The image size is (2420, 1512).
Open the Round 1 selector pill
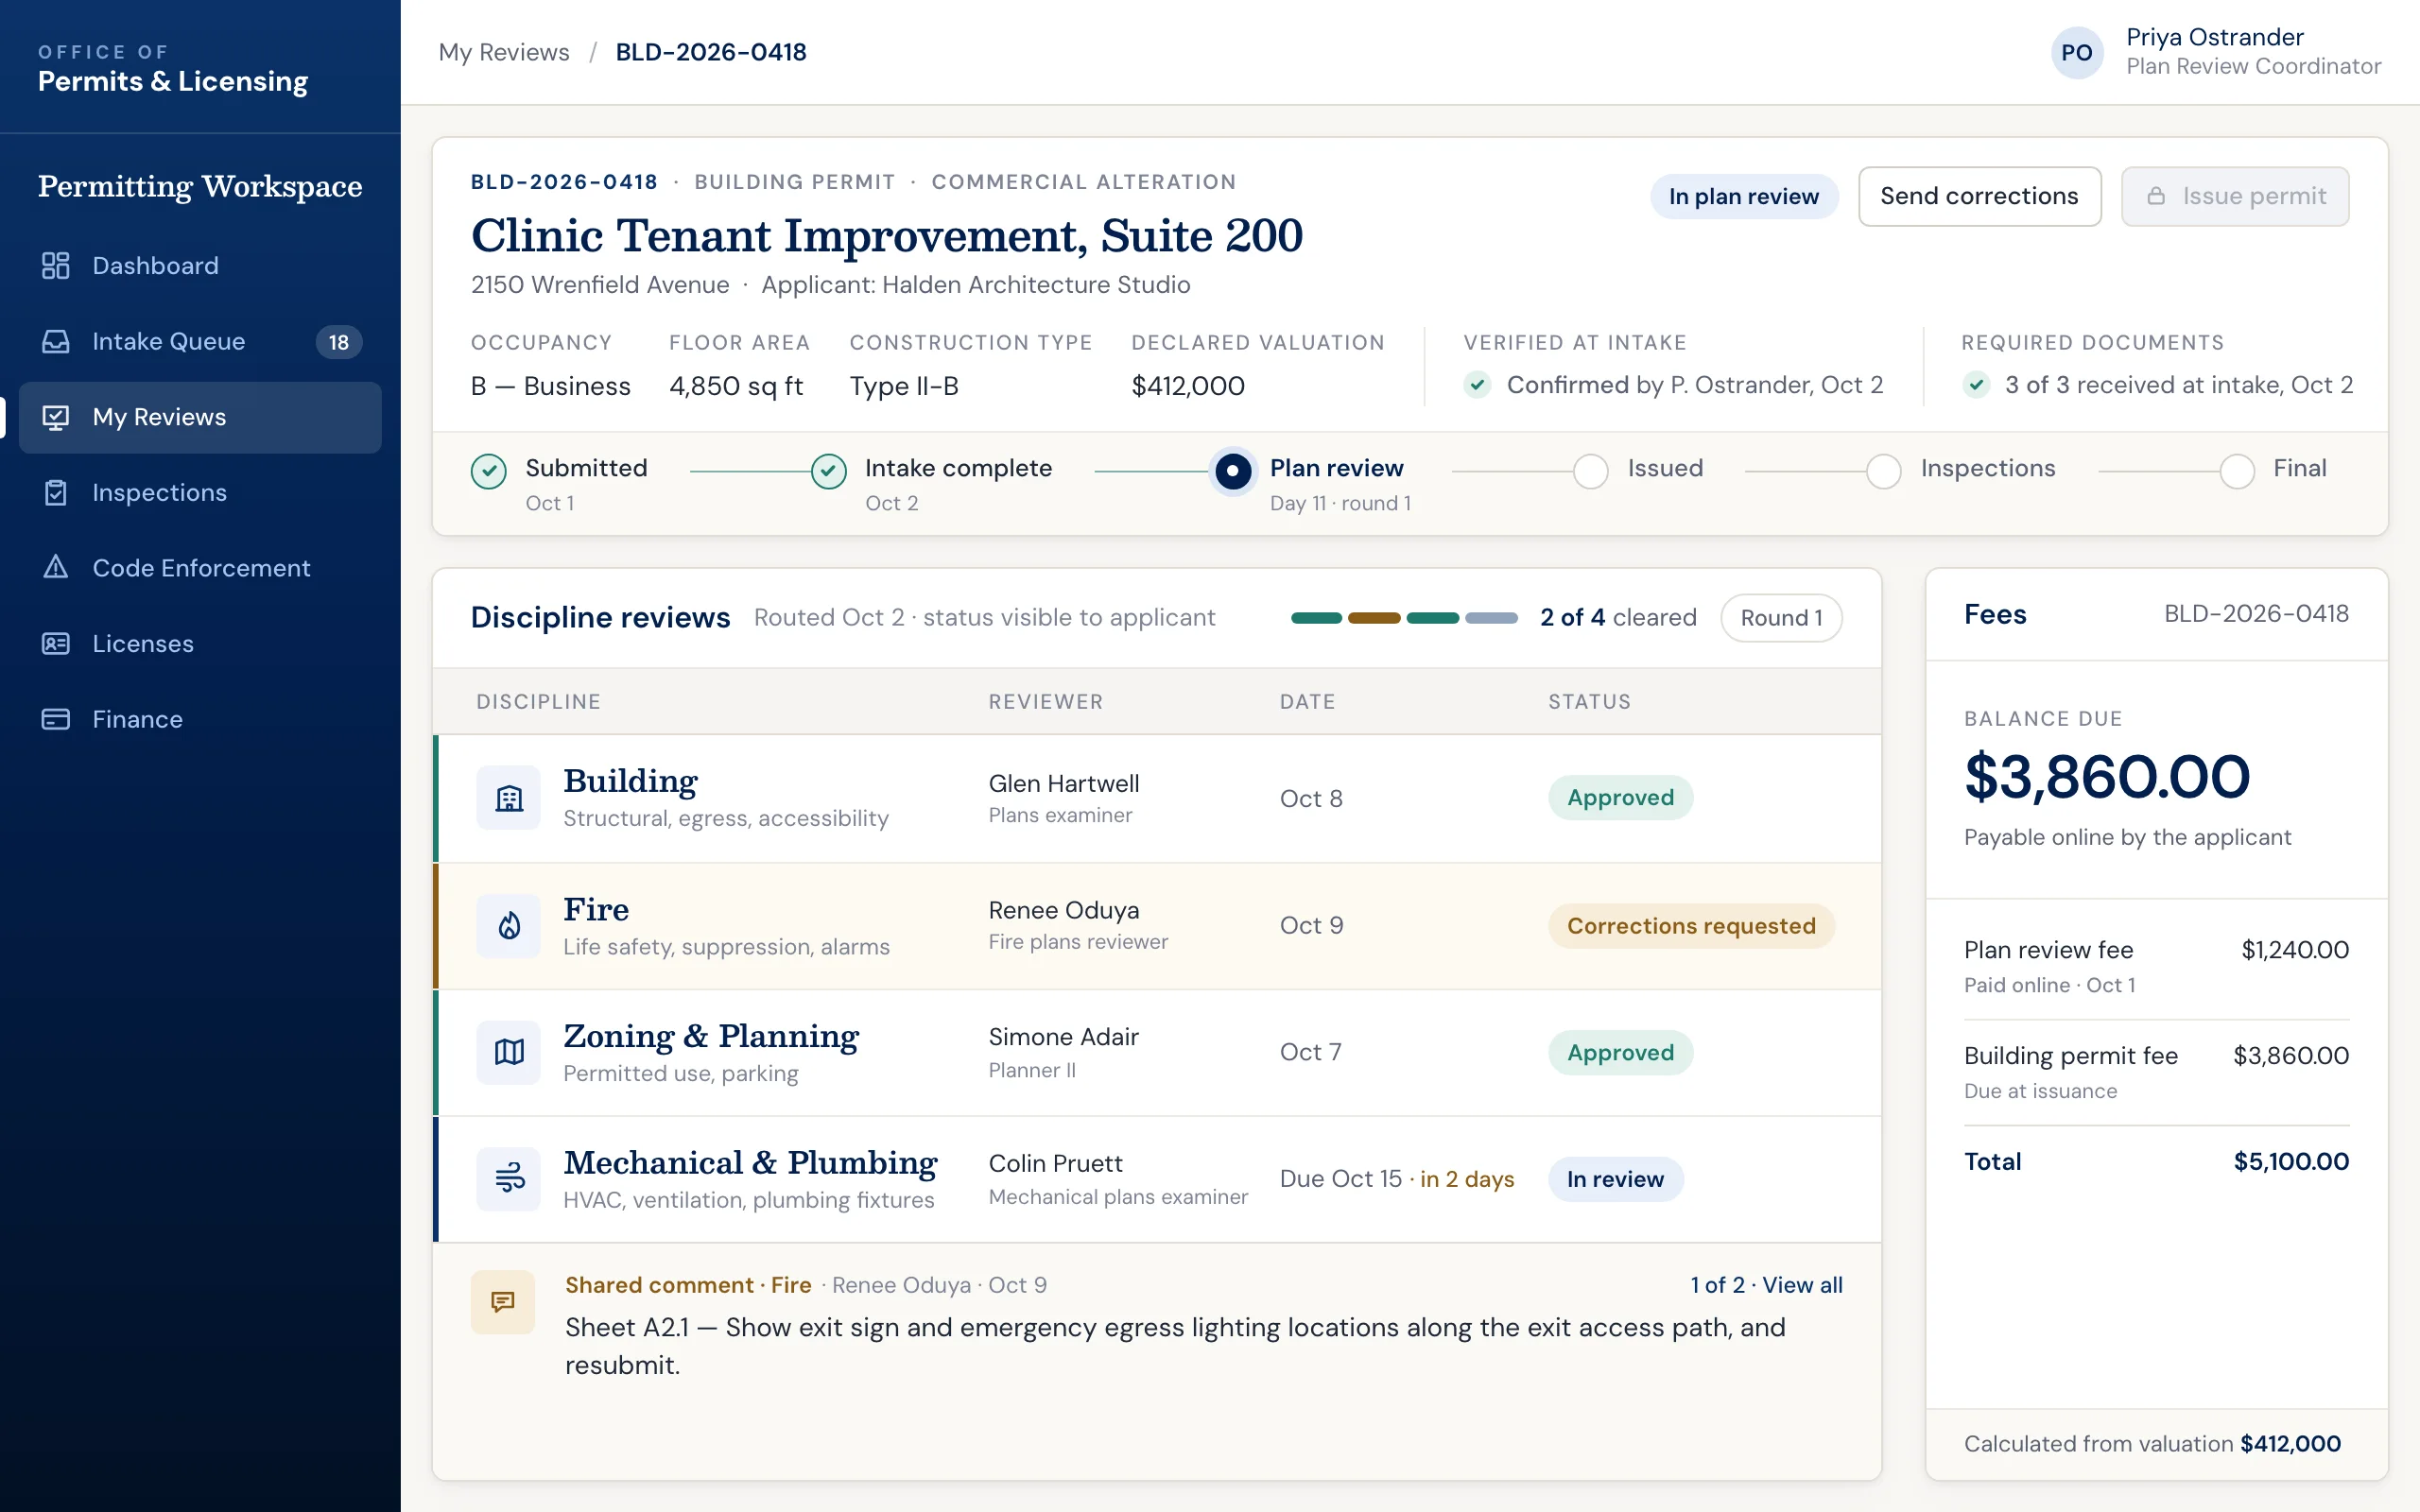pos(1781,618)
